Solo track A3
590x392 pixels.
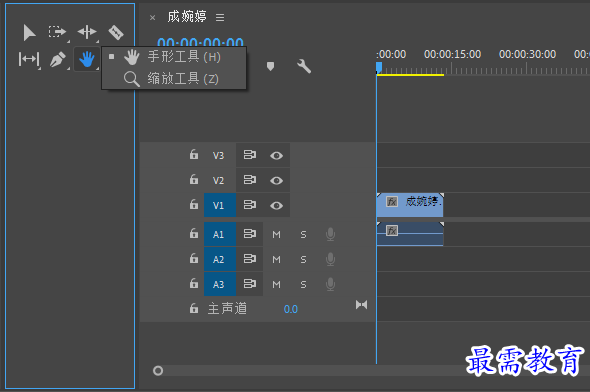tap(303, 285)
